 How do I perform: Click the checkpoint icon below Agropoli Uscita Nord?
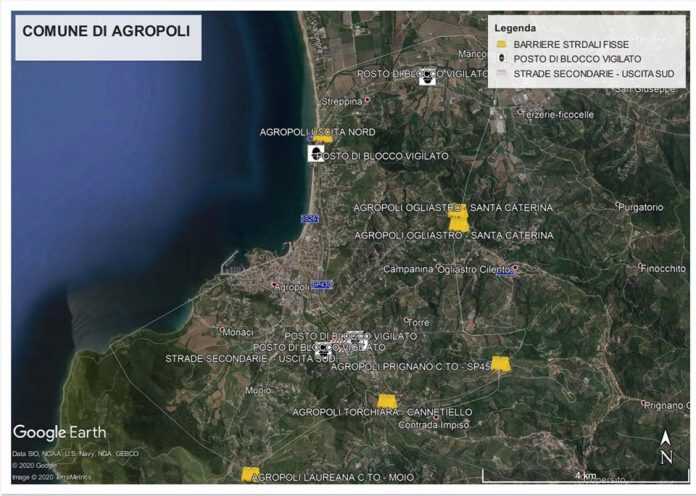[315, 154]
